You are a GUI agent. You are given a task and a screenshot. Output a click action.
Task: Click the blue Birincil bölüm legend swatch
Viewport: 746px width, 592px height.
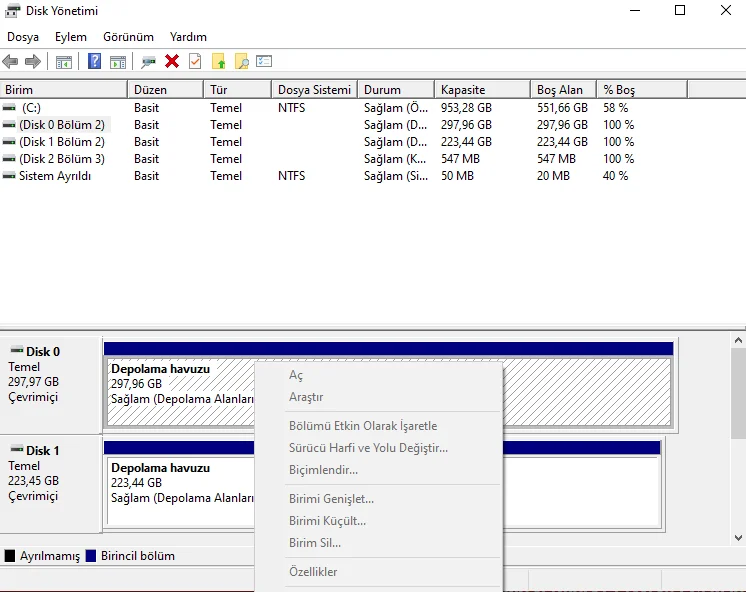[x=91, y=556]
